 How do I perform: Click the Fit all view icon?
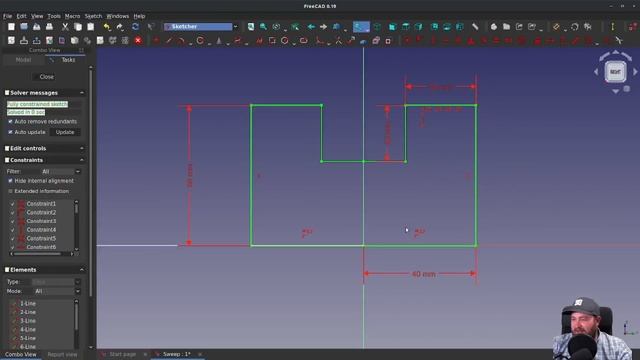(x=251, y=27)
